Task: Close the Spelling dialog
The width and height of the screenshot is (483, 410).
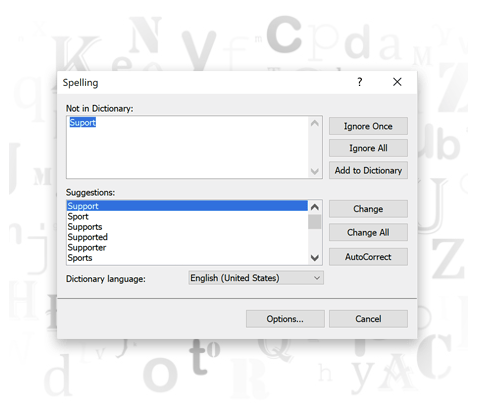Action: pyautogui.click(x=397, y=82)
